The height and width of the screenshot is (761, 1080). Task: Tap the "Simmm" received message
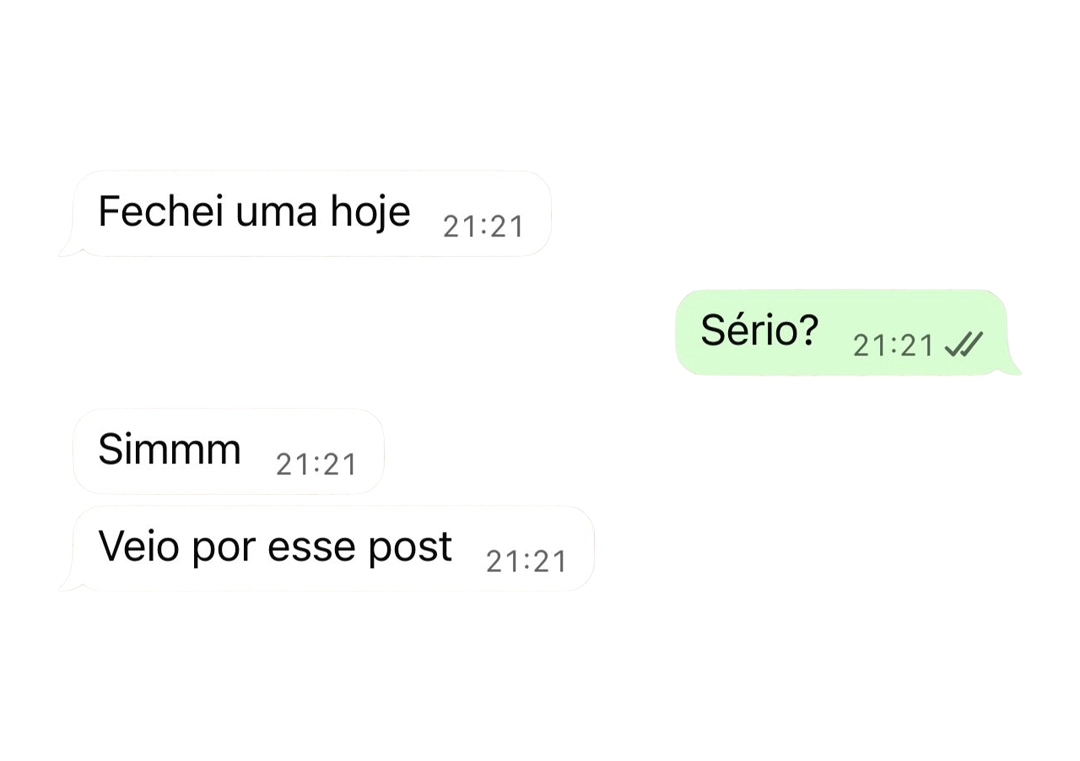228,451
